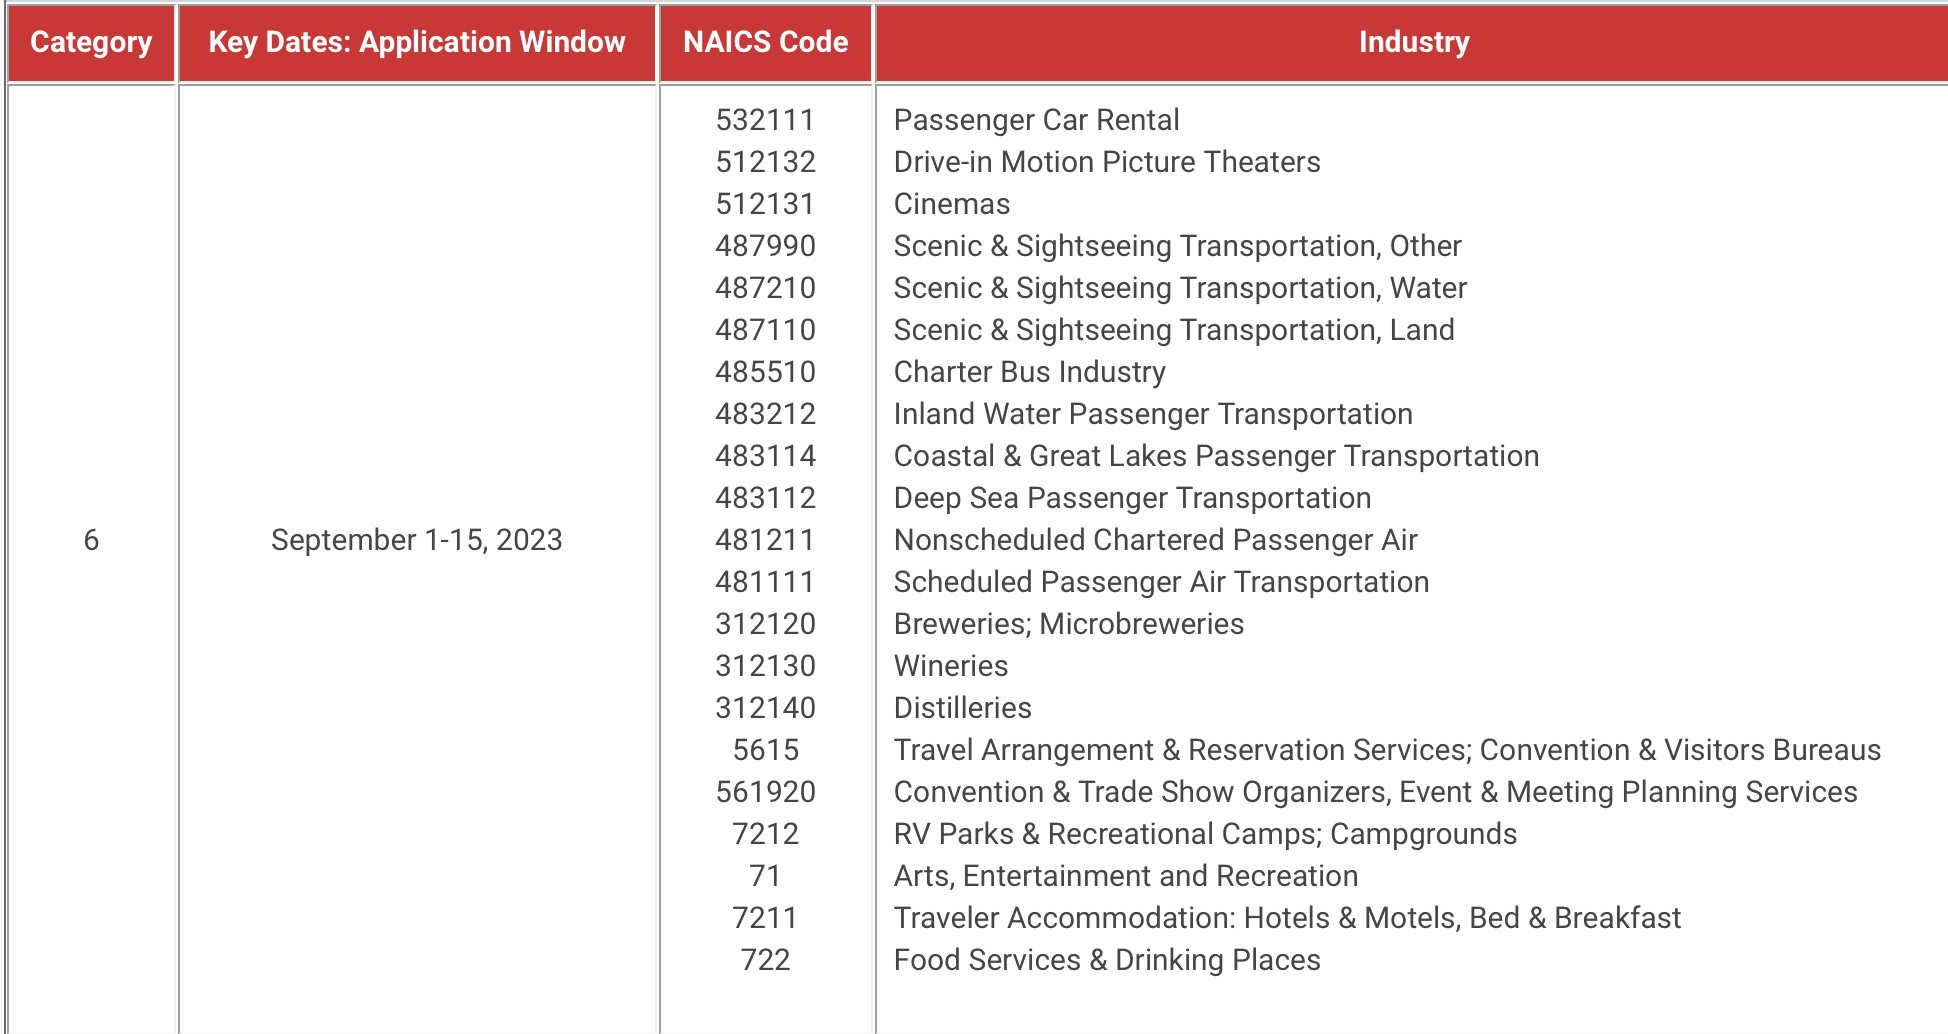Viewport: 1948px width, 1034px height.
Task: Select Scheduled Passenger Air Transportation entry
Action: pos(1160,582)
